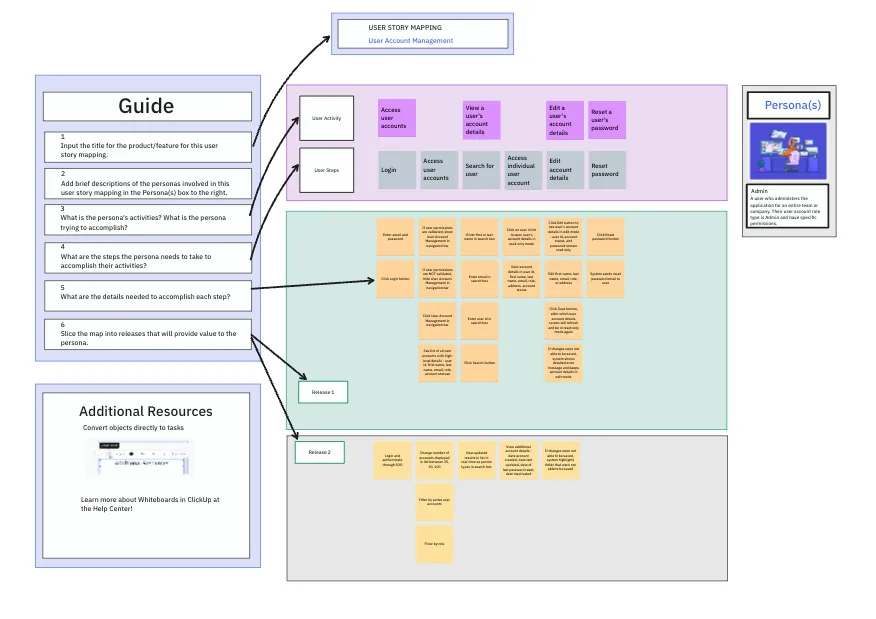Click the 'See list of all user accounts' note
The height and width of the screenshot is (619, 876).
pyautogui.click(x=437, y=363)
